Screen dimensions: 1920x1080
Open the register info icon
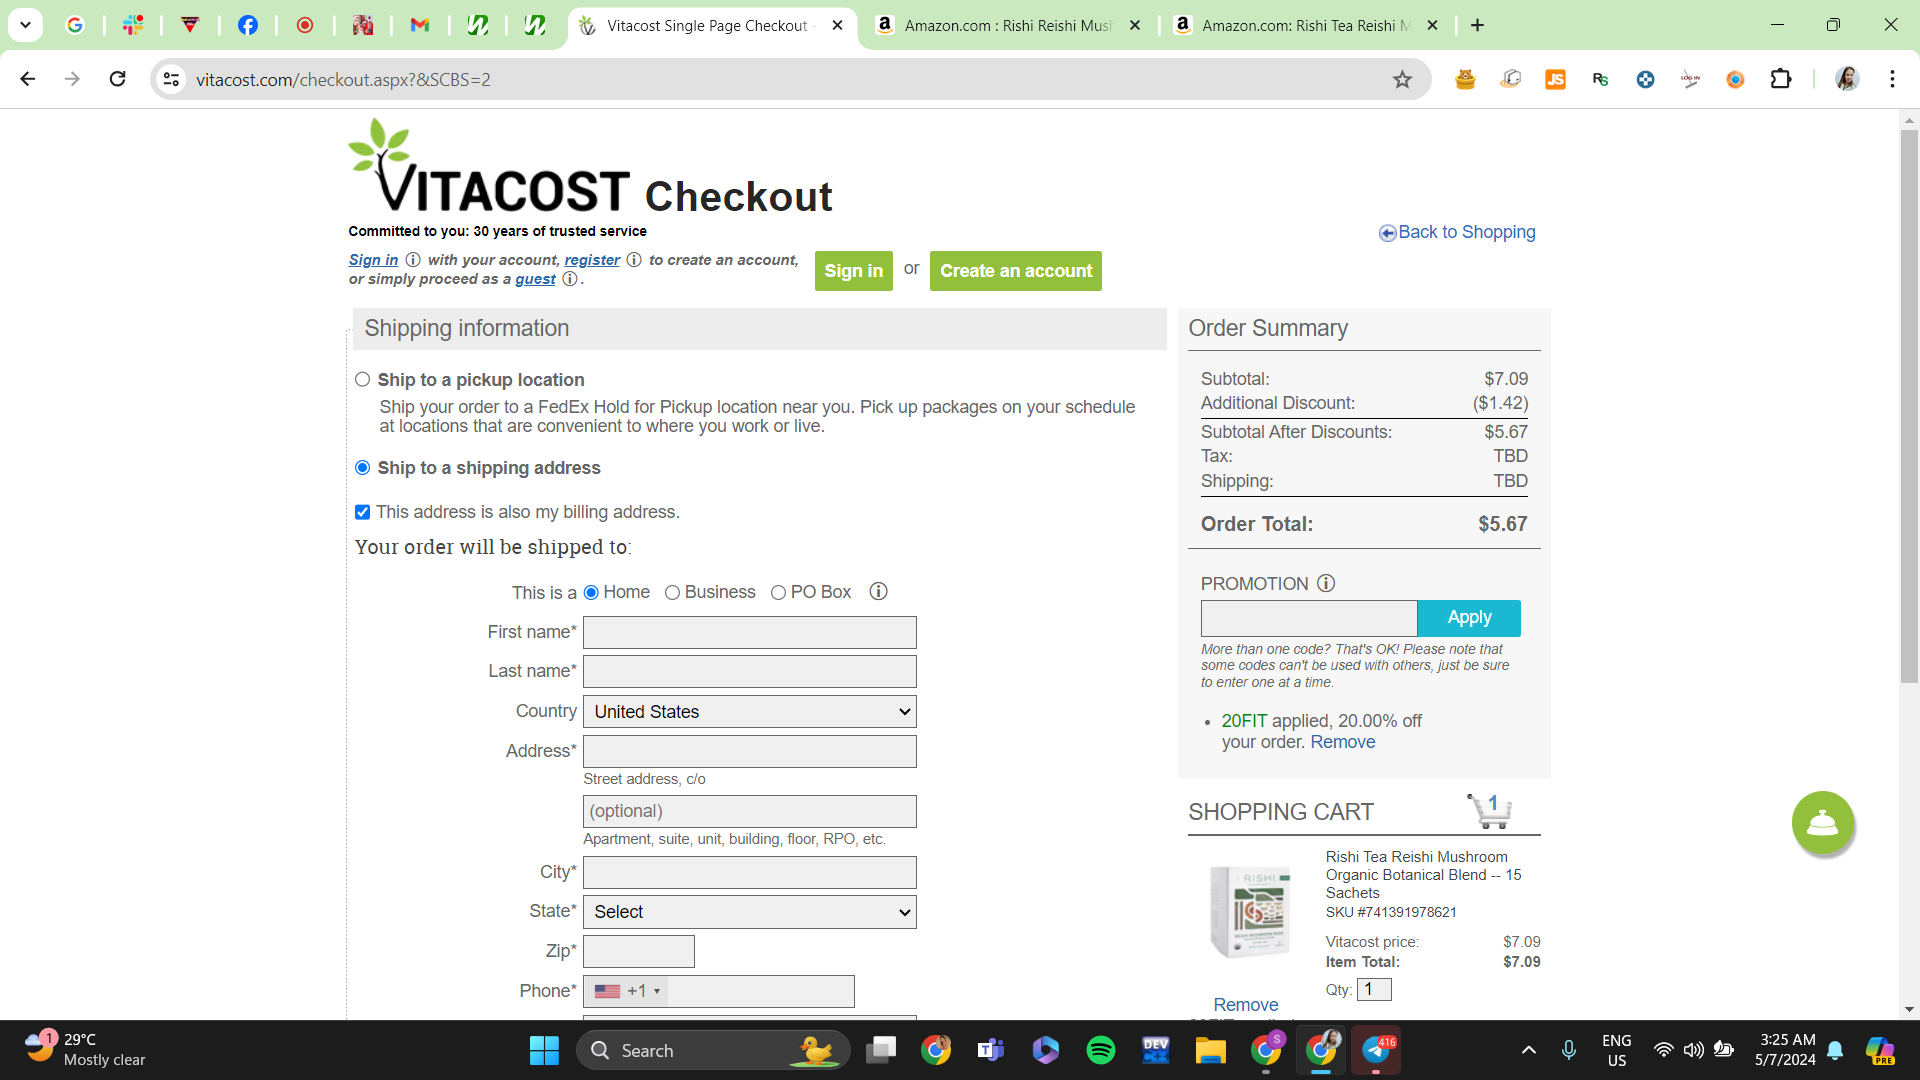(x=634, y=260)
